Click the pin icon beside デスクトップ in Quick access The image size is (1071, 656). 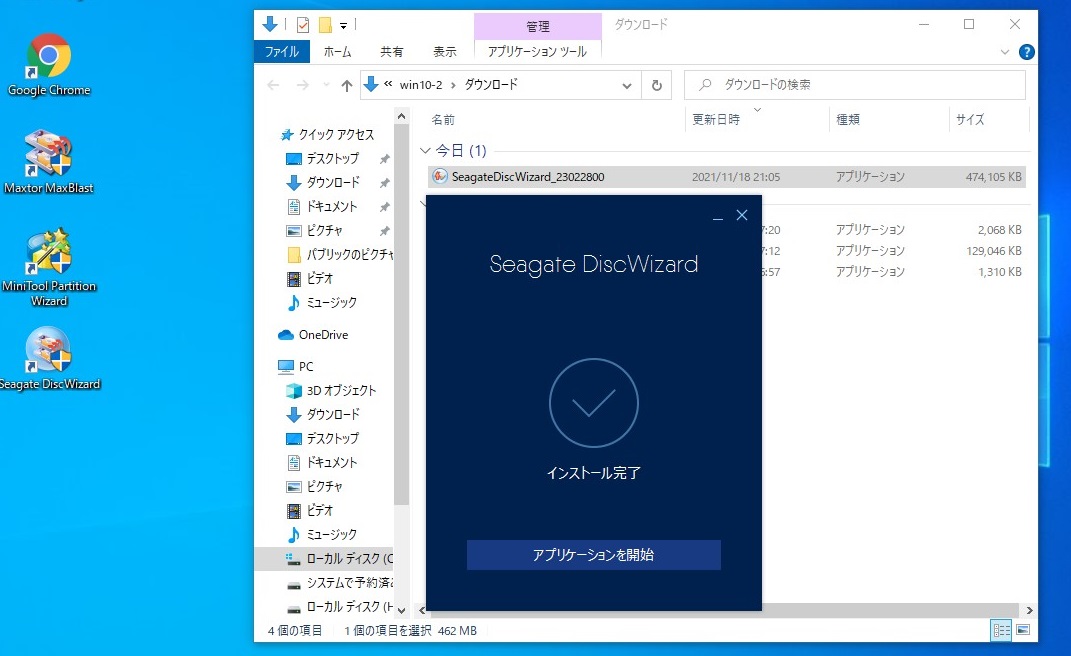click(385, 159)
